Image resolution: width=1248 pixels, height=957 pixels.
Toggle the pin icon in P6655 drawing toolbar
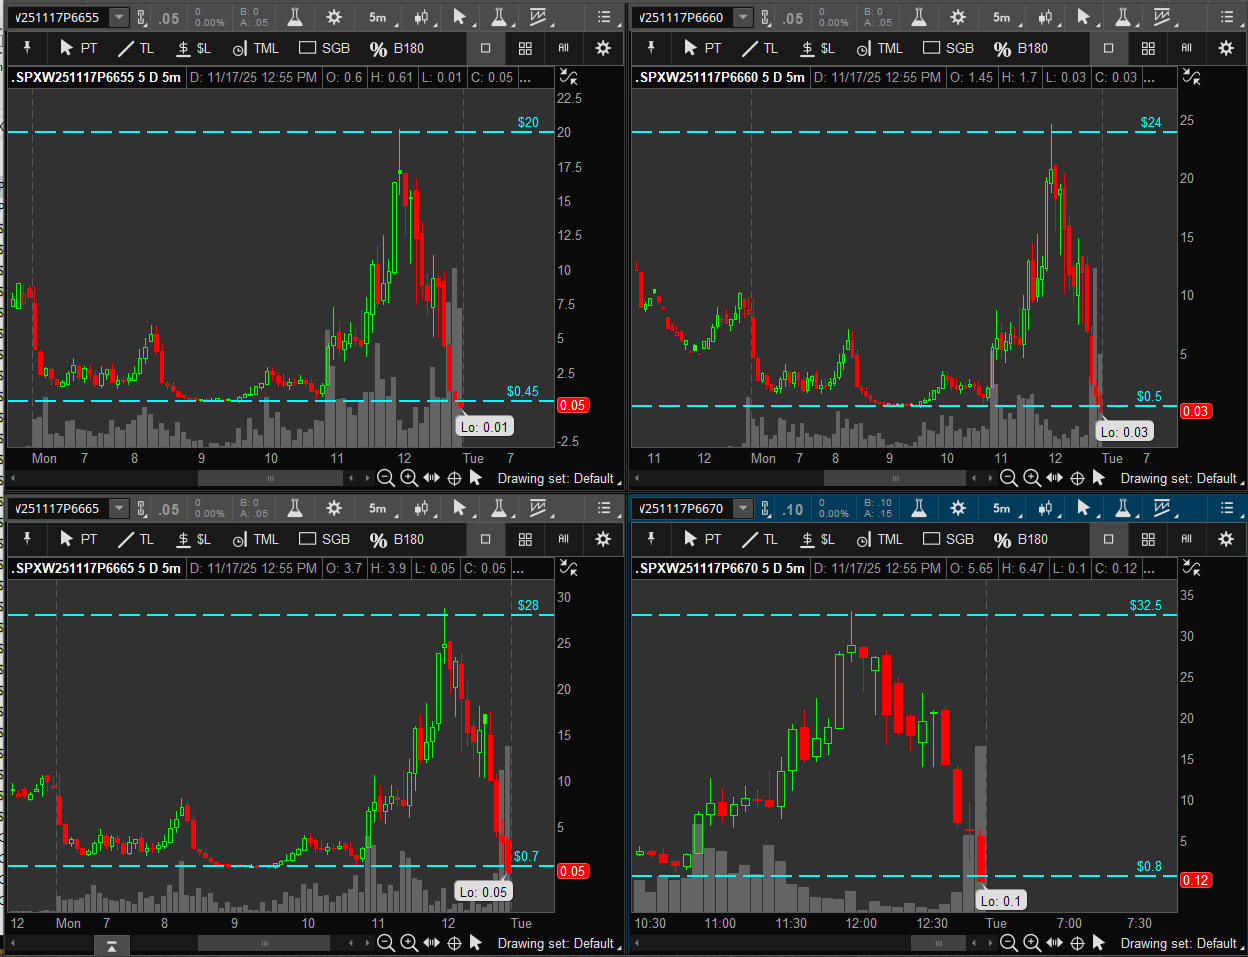click(27, 48)
